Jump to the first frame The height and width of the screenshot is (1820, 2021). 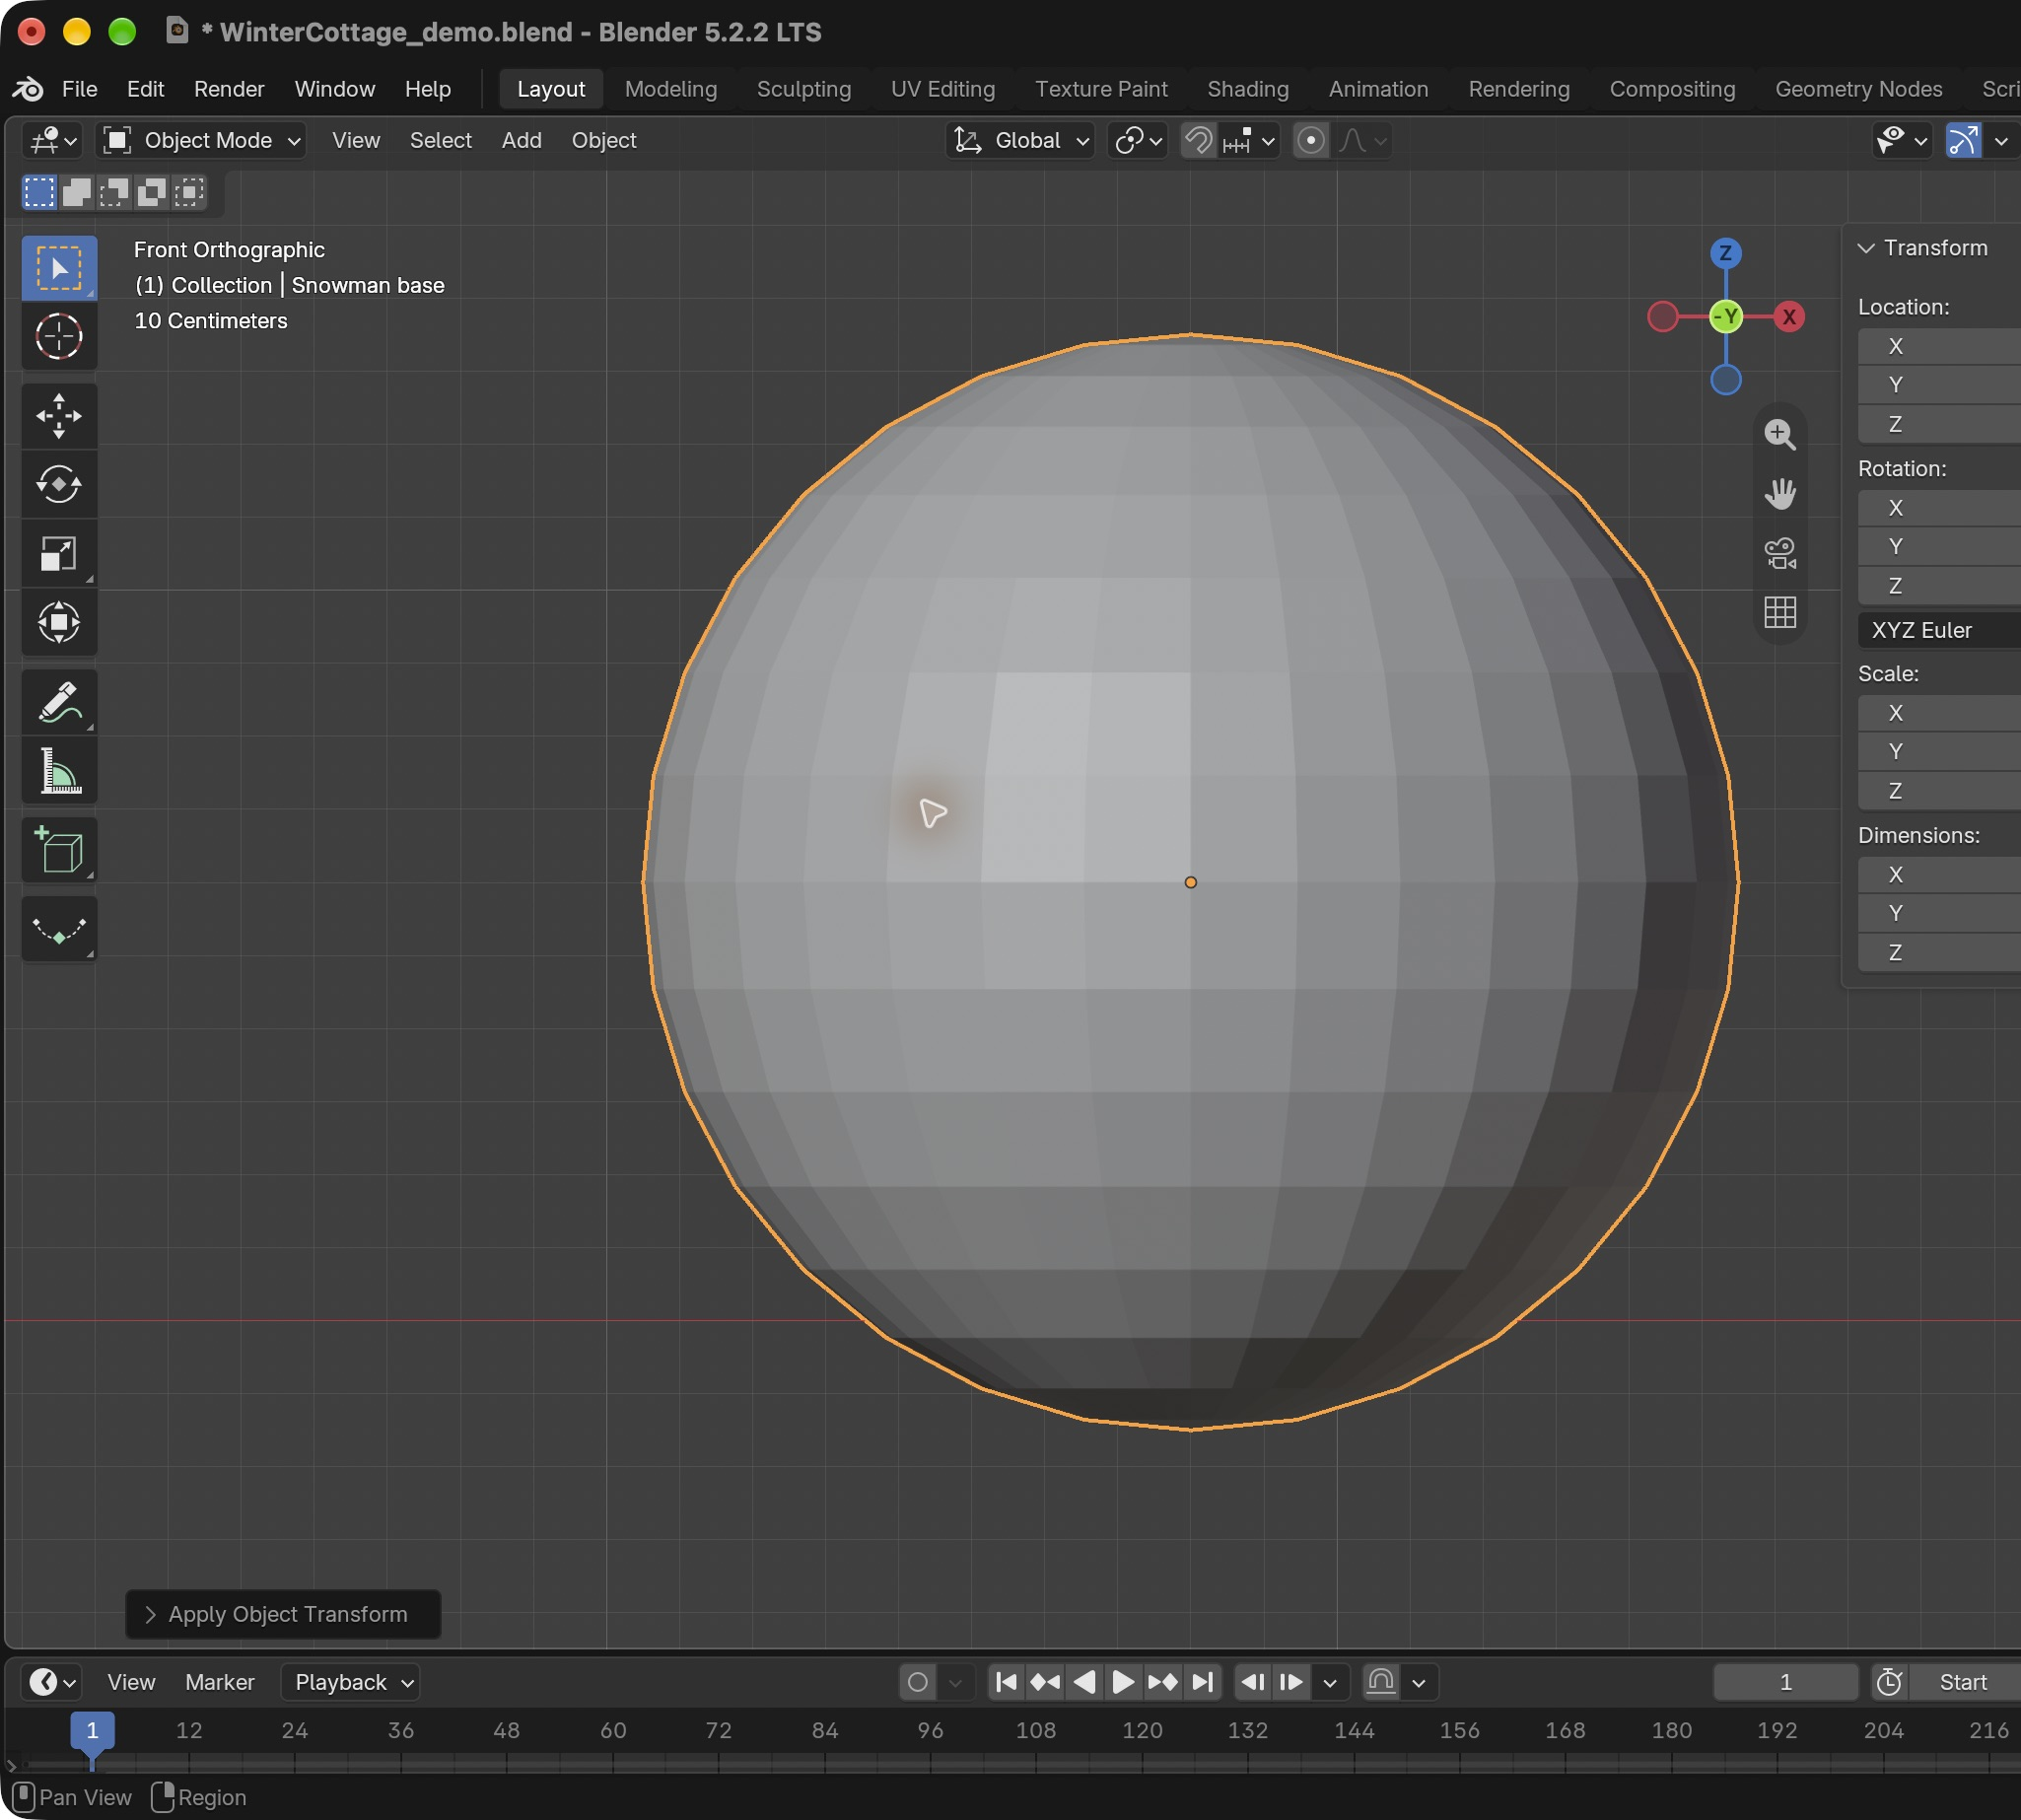point(1007,1682)
